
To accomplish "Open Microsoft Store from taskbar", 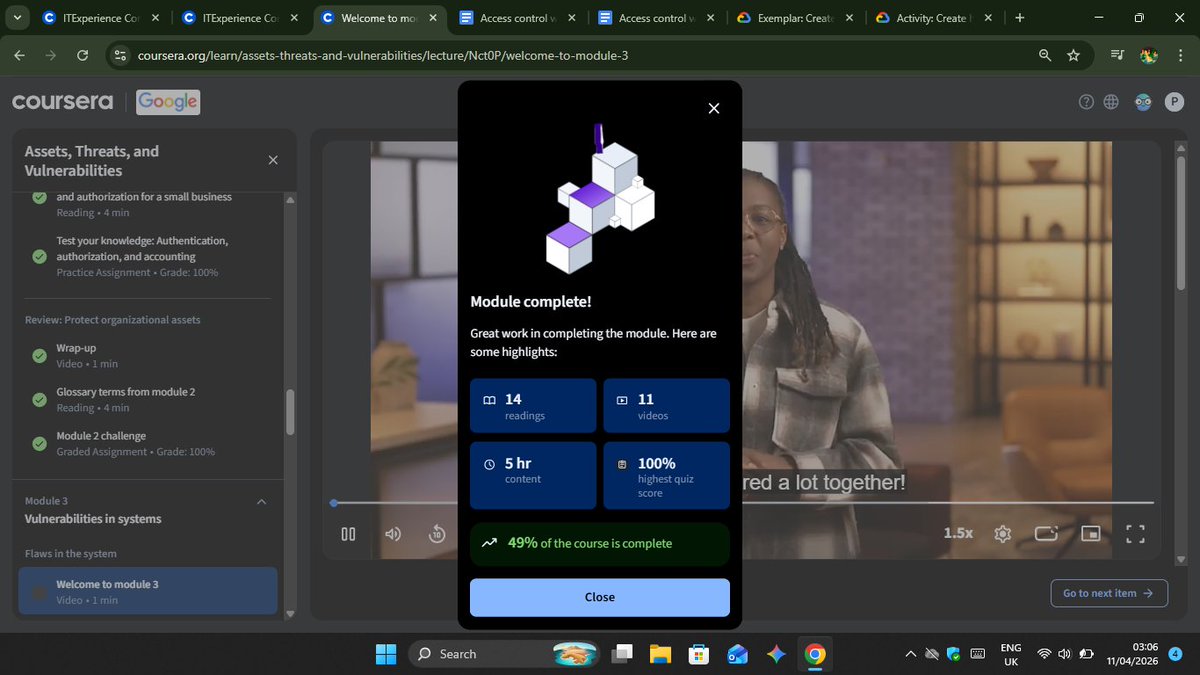I will pos(698,654).
